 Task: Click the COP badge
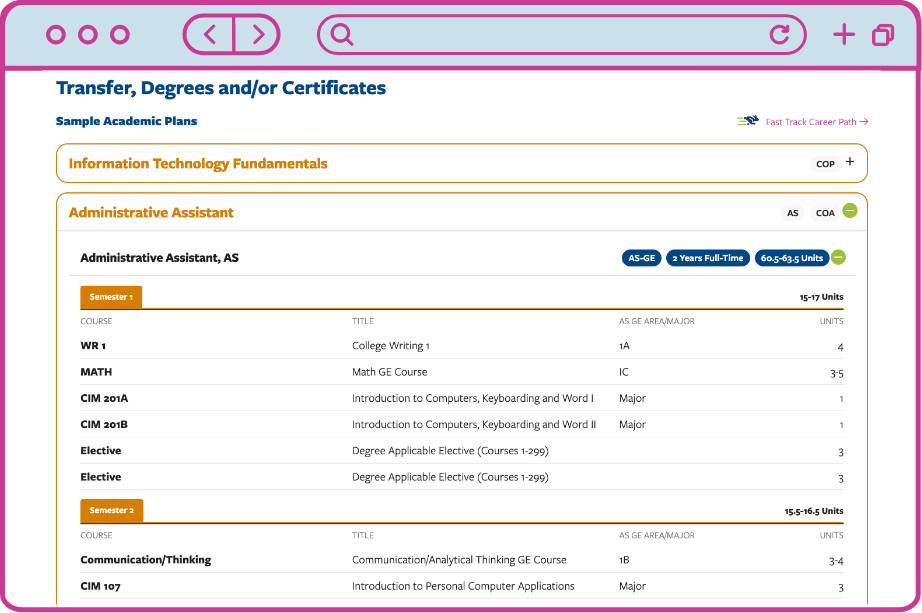point(825,164)
